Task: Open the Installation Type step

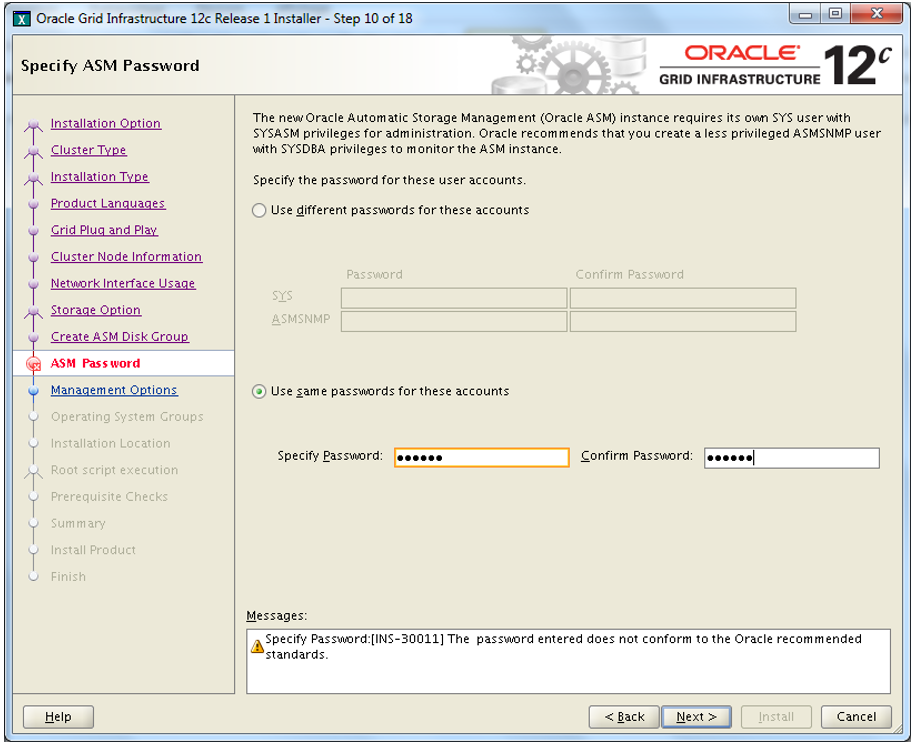Action: (x=99, y=177)
